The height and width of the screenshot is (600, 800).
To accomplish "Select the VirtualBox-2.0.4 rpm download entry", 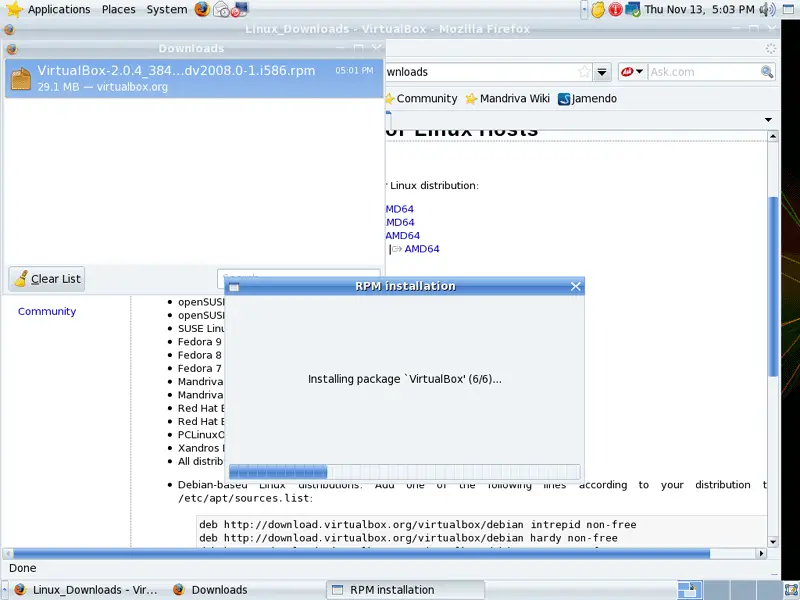I will pyautogui.click(x=194, y=78).
